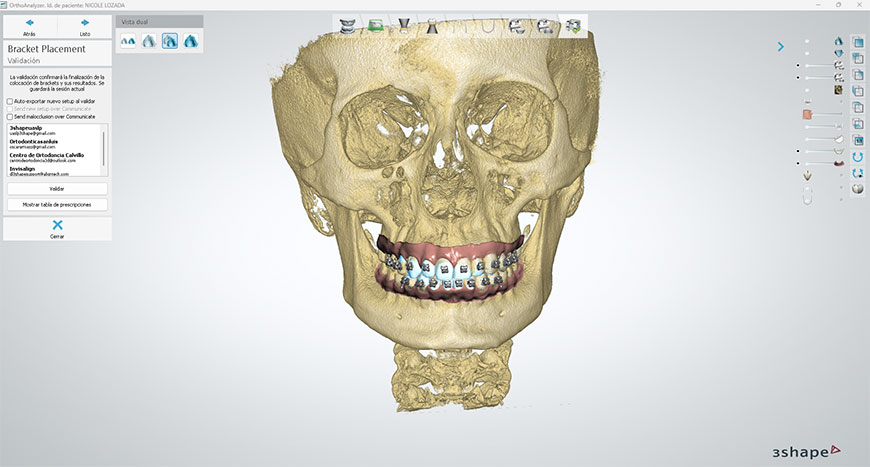This screenshot has height=467, width=870.
Task: Enable Auto-exportar nuevo setup al validar
Action: pyautogui.click(x=9, y=101)
